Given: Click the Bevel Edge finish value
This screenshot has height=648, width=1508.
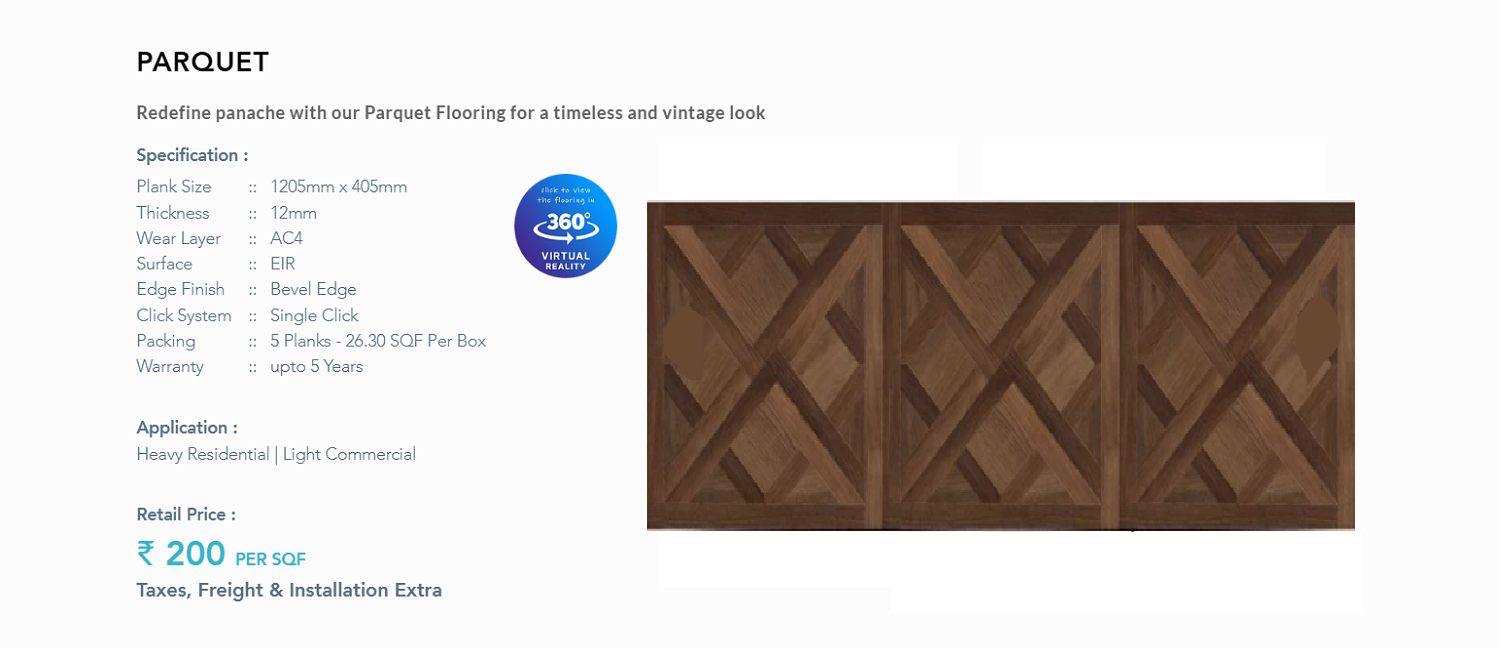Looking at the screenshot, I should 313,290.
